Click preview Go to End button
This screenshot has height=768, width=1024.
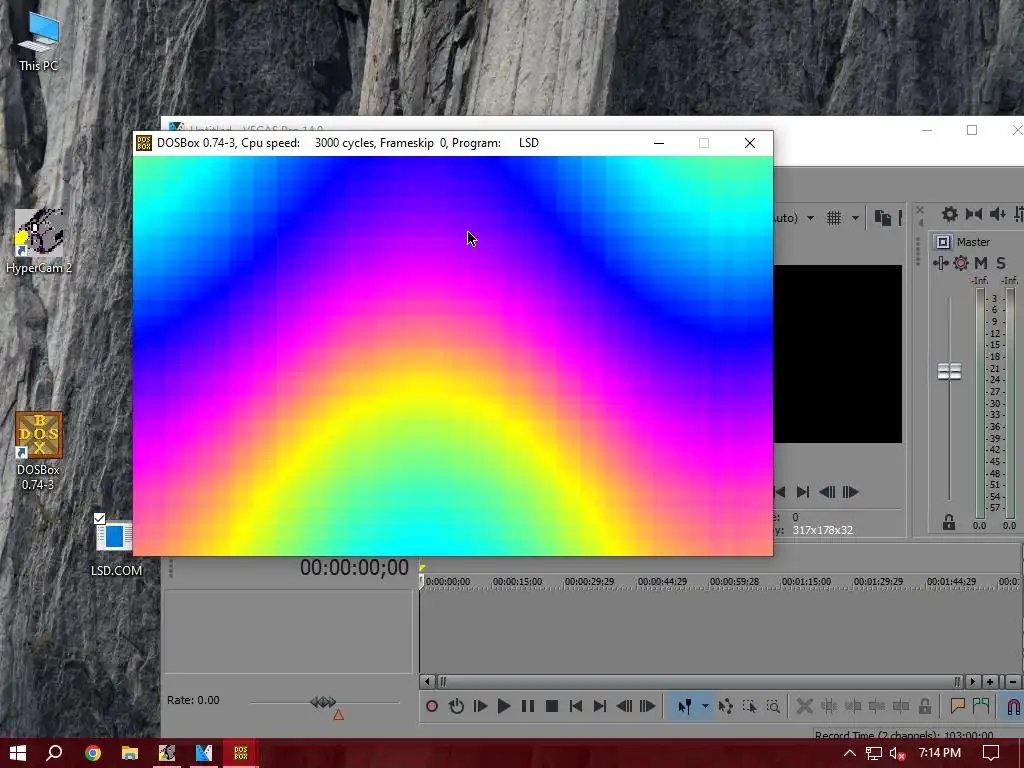pyautogui.click(x=803, y=492)
